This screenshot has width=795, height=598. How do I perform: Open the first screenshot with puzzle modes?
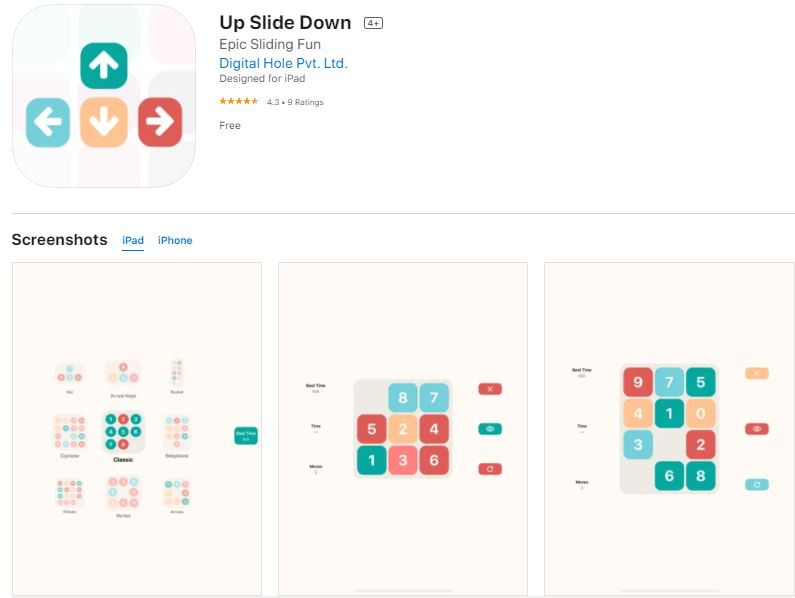[137, 429]
